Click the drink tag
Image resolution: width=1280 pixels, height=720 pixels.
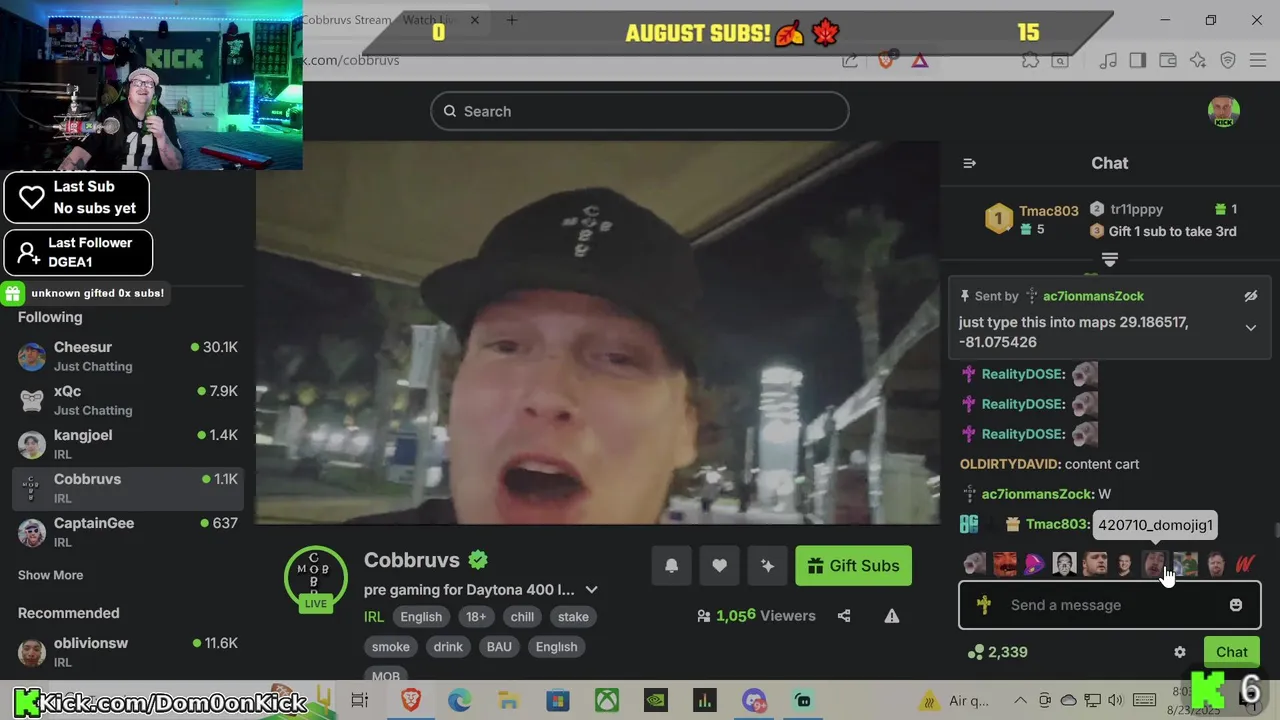(x=448, y=647)
